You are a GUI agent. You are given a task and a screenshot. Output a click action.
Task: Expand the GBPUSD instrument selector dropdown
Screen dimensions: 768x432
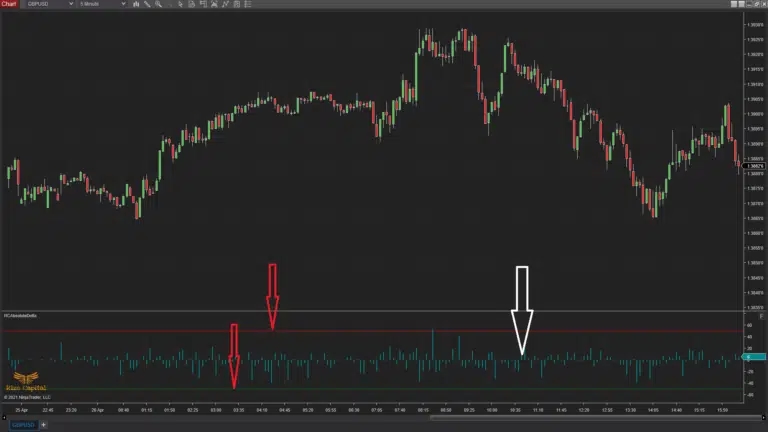[x=69, y=4]
